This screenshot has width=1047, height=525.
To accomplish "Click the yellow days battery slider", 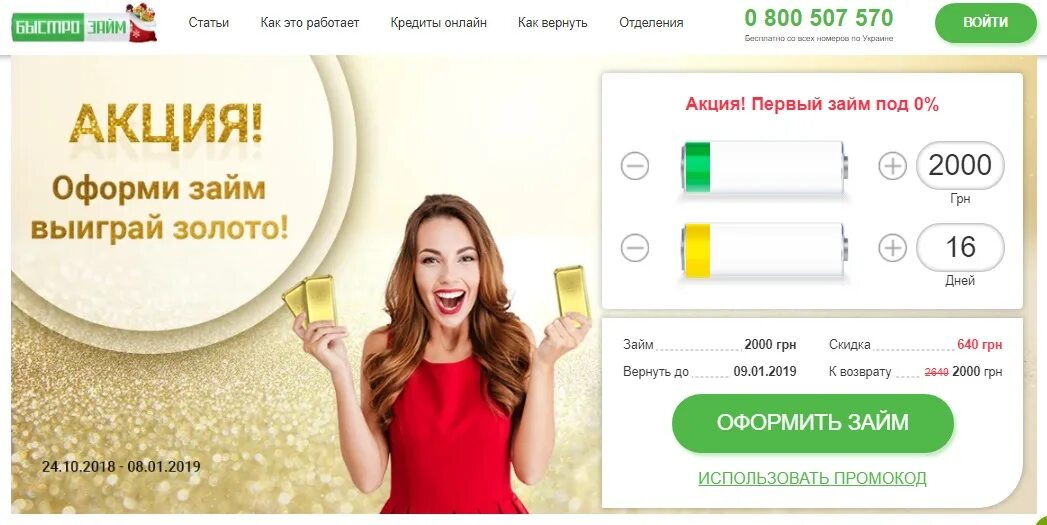I will pyautogui.click(x=764, y=250).
